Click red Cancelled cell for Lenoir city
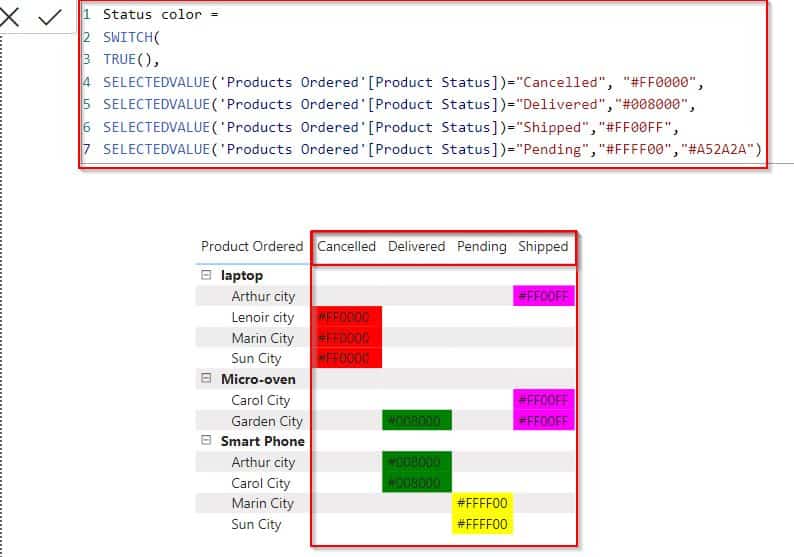The width and height of the screenshot is (794, 557). click(347, 317)
